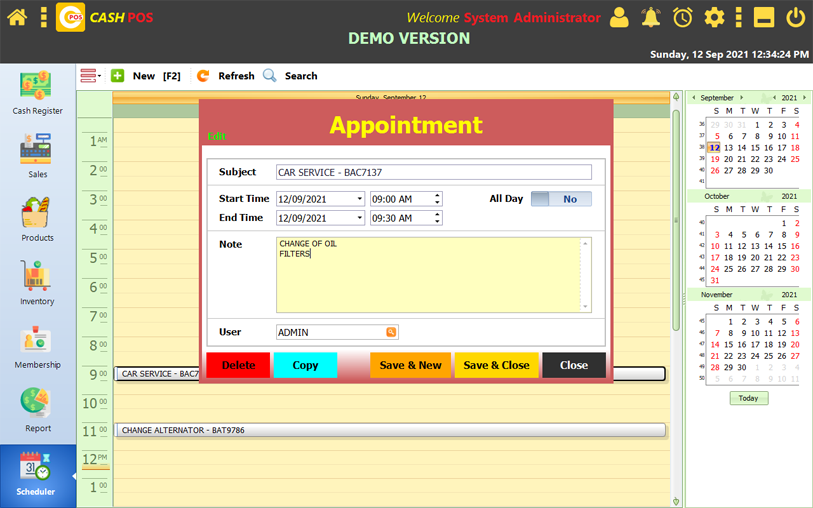Viewport: 813px width, 508px height.
Task: Click the scheduler scroll up arrow
Action: [x=676, y=97]
